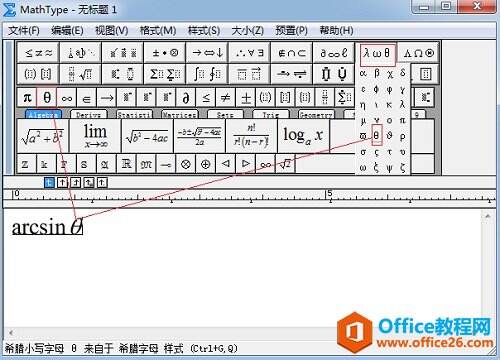Select β in the Greek letters dropdown

click(x=377, y=73)
